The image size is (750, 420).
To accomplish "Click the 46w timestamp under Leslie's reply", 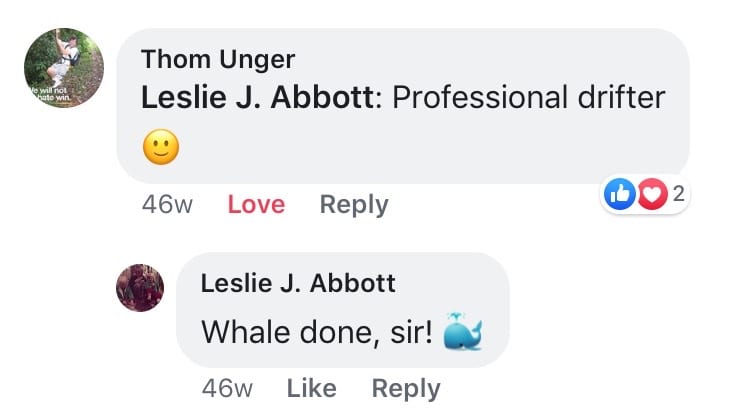I will coord(227,388).
